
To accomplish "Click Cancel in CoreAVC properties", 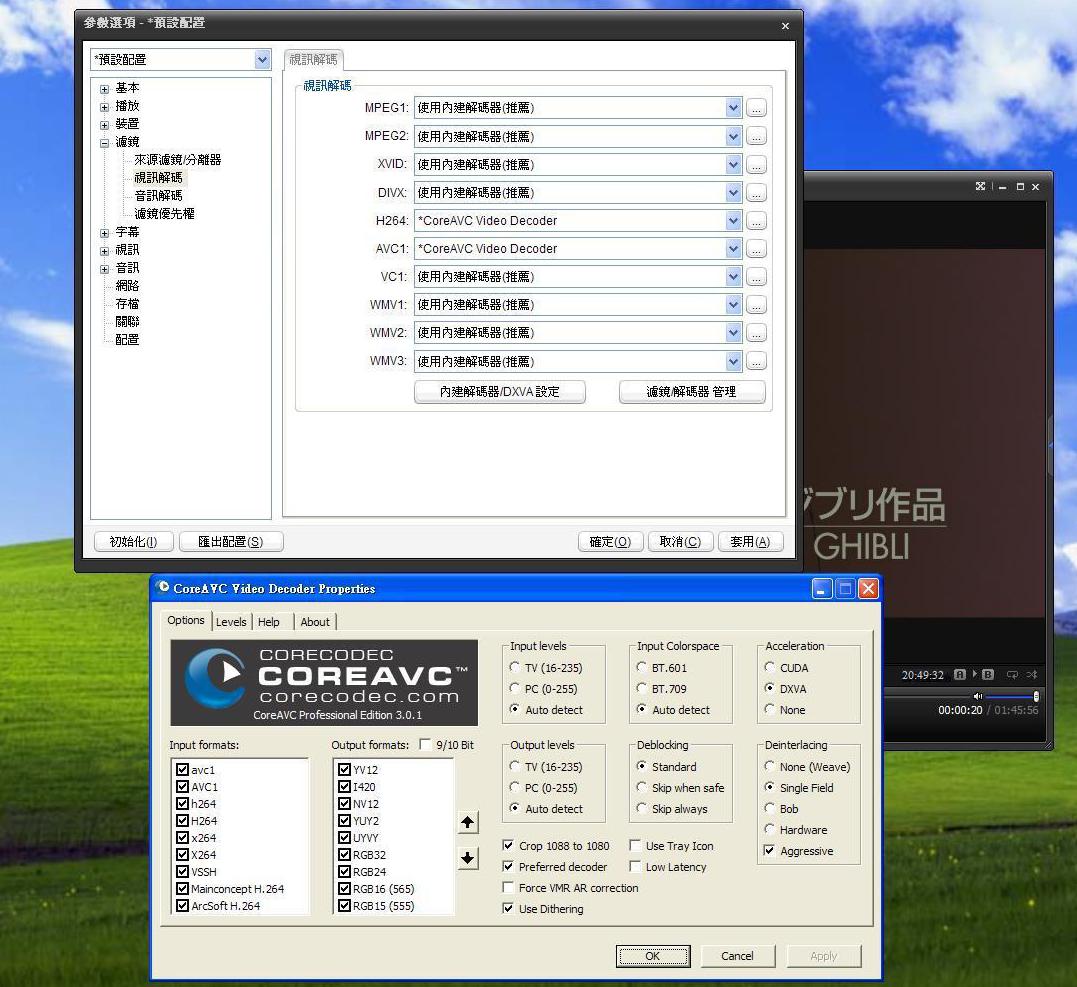I will (737, 955).
